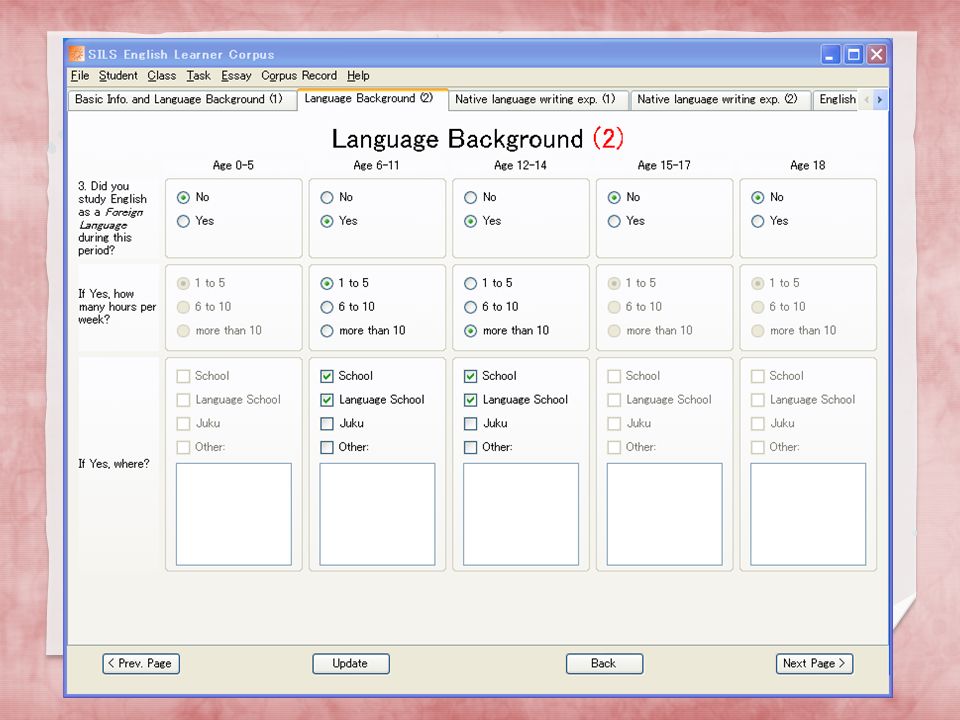Image resolution: width=960 pixels, height=720 pixels.
Task: Open the Task menu
Action: pos(198,75)
